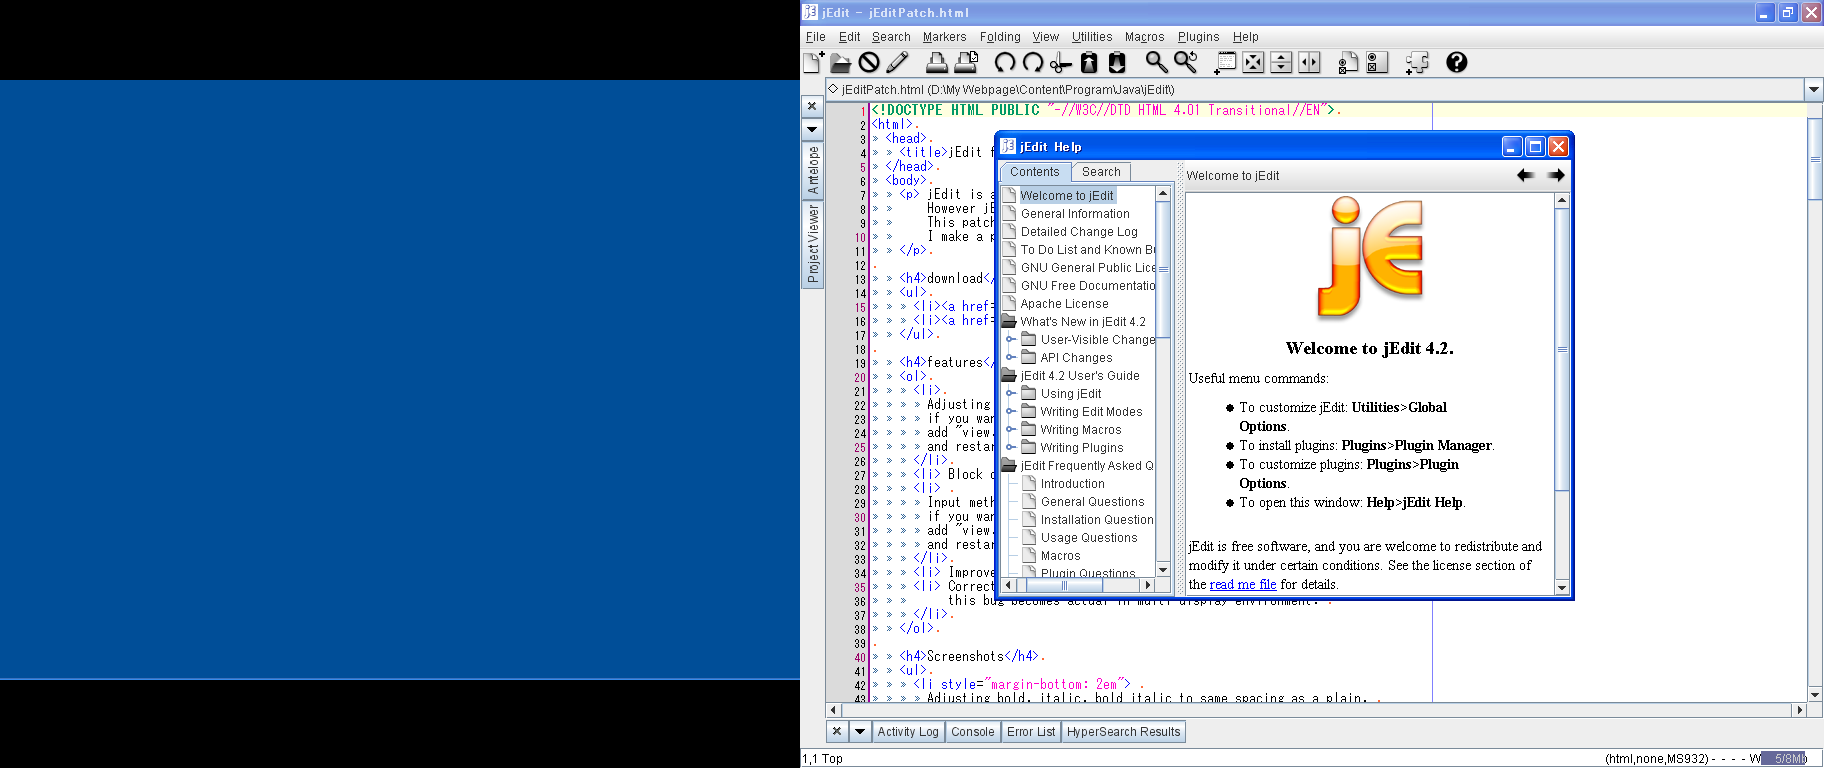
Task: Expand Using jEdit tree node
Action: 1011,393
